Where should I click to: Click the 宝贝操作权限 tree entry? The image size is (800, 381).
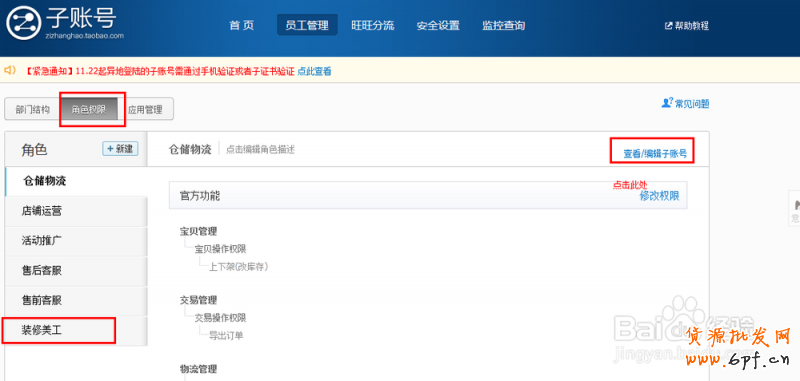click(x=220, y=249)
